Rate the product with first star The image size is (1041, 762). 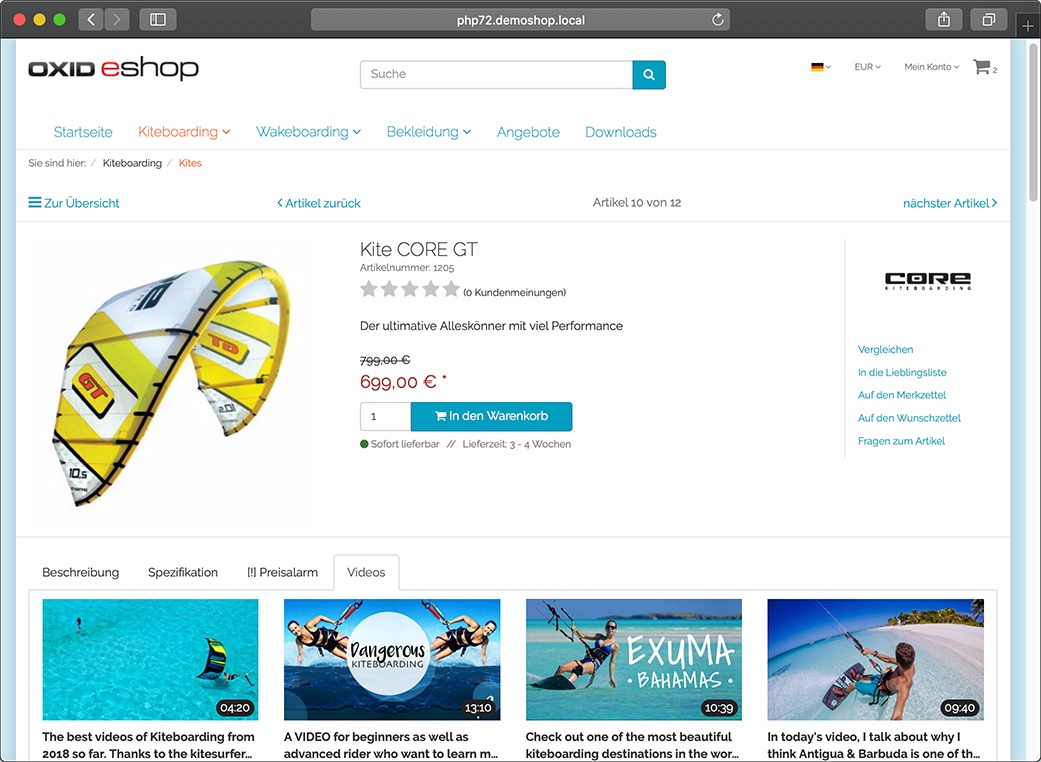tap(368, 289)
